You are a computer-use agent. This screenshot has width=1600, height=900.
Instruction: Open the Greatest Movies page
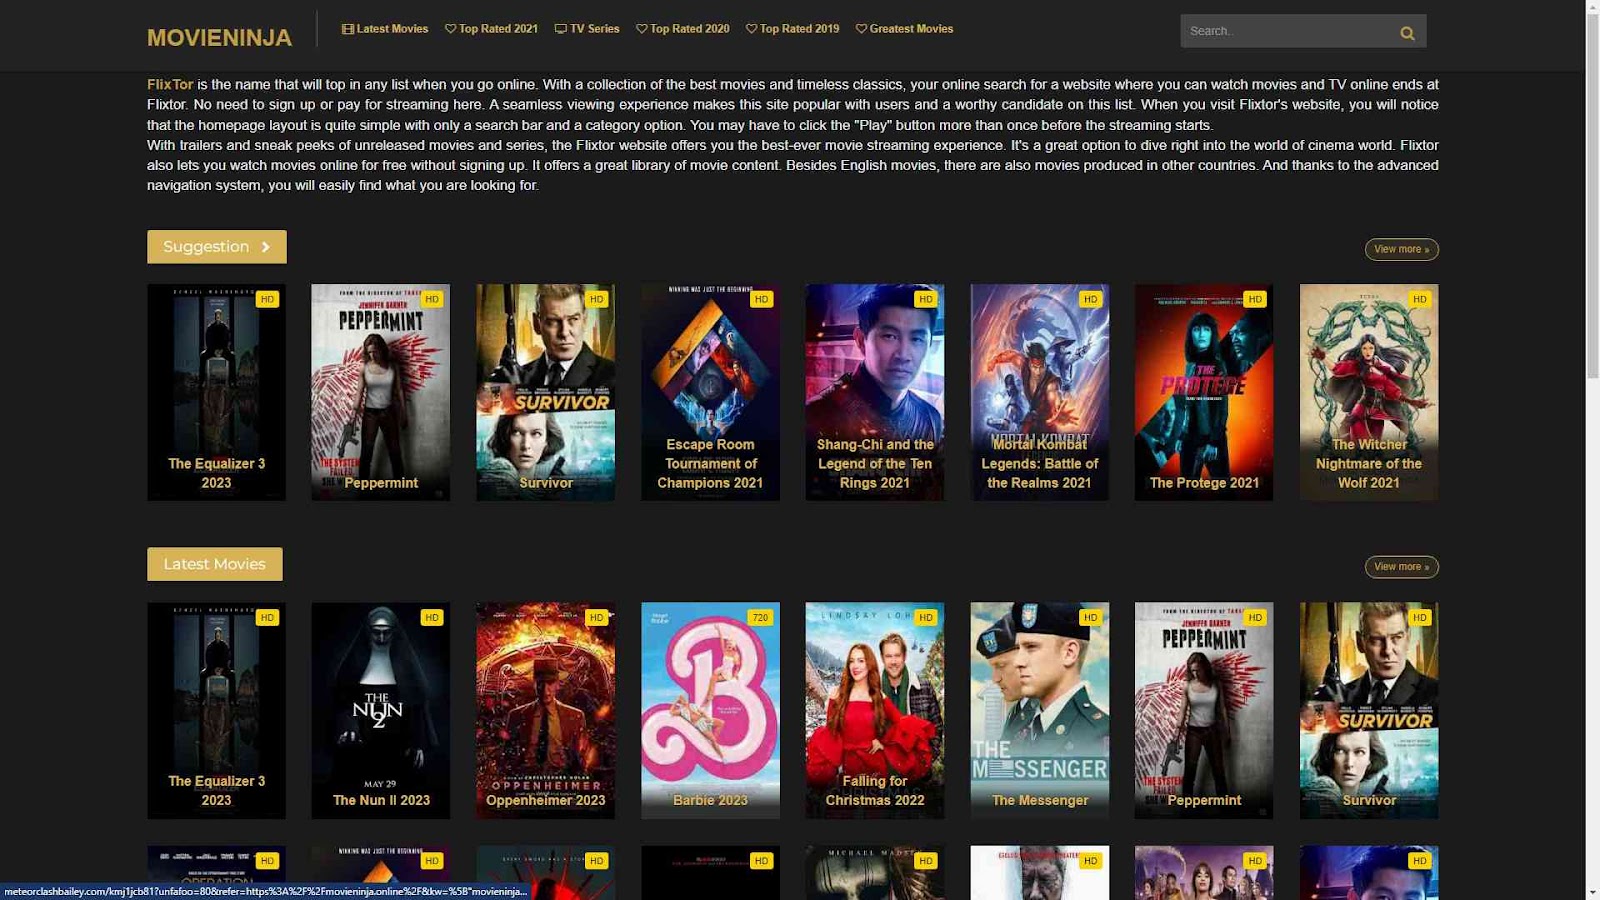[904, 29]
